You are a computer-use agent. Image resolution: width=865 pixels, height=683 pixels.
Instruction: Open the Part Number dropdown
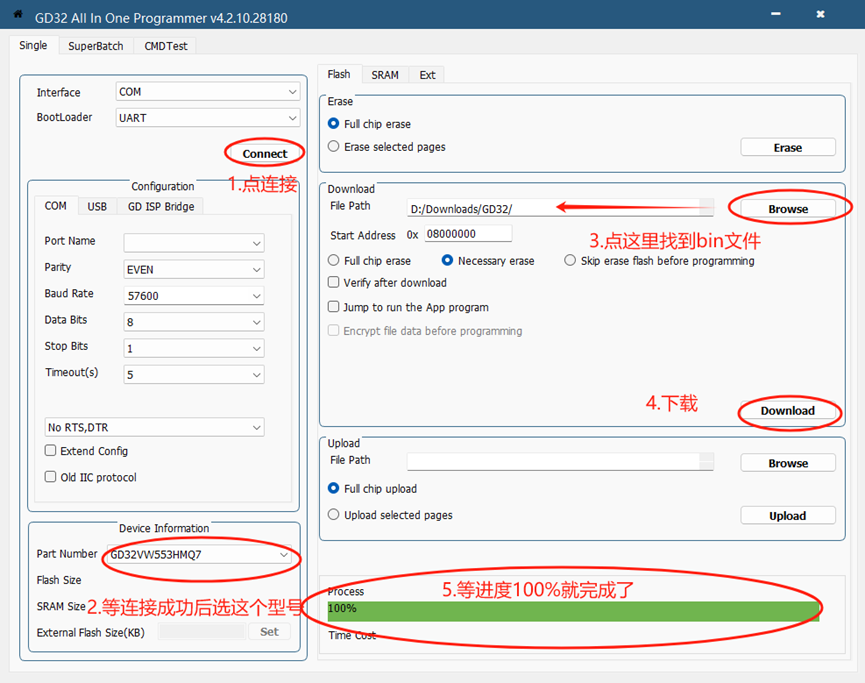coord(200,555)
